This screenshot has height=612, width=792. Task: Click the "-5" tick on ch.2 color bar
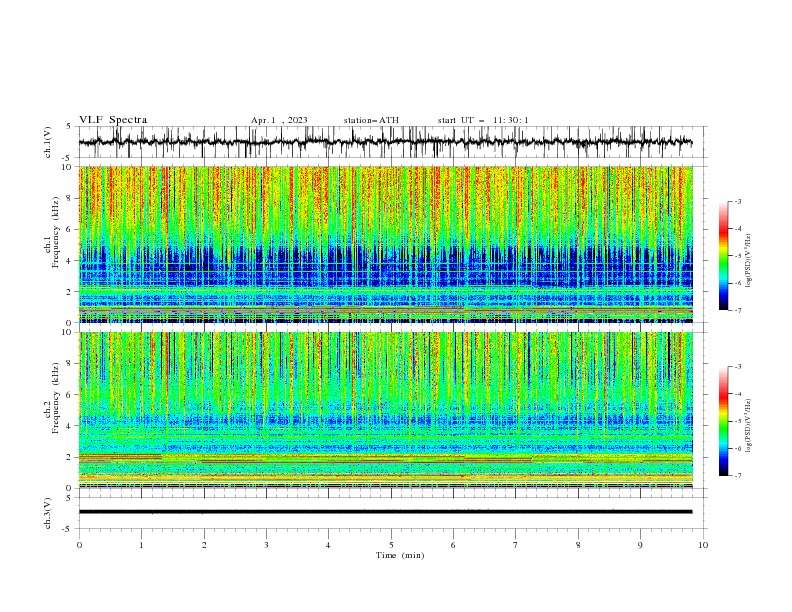click(737, 421)
